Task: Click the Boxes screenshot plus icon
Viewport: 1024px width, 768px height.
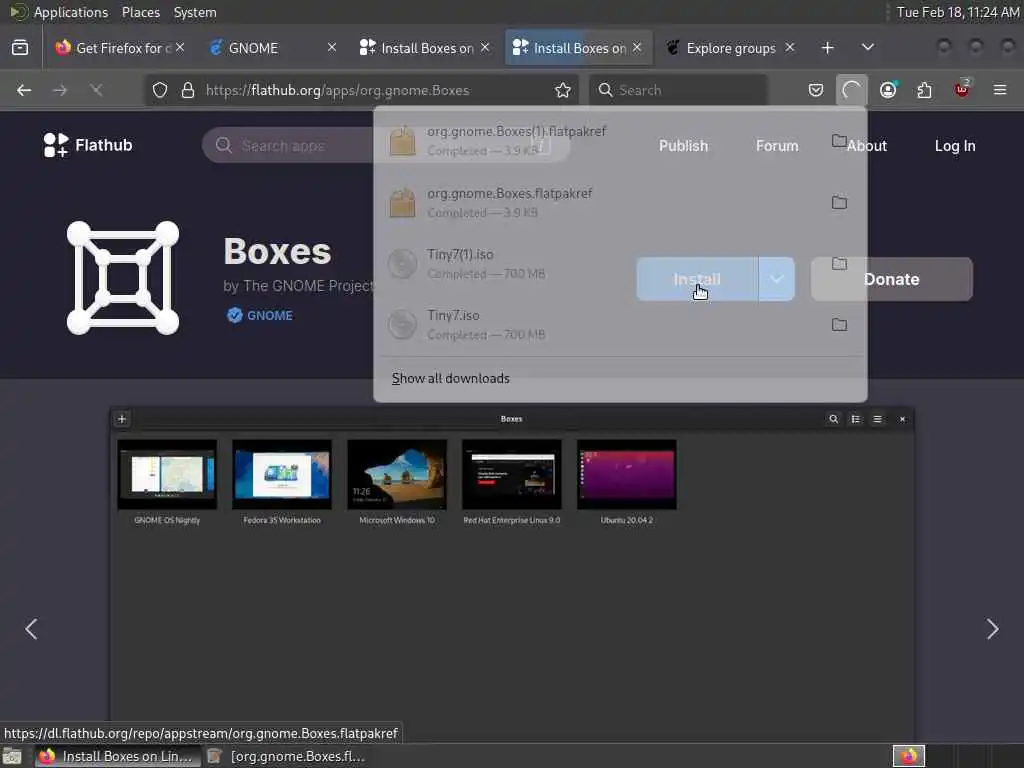Action: tap(122, 419)
